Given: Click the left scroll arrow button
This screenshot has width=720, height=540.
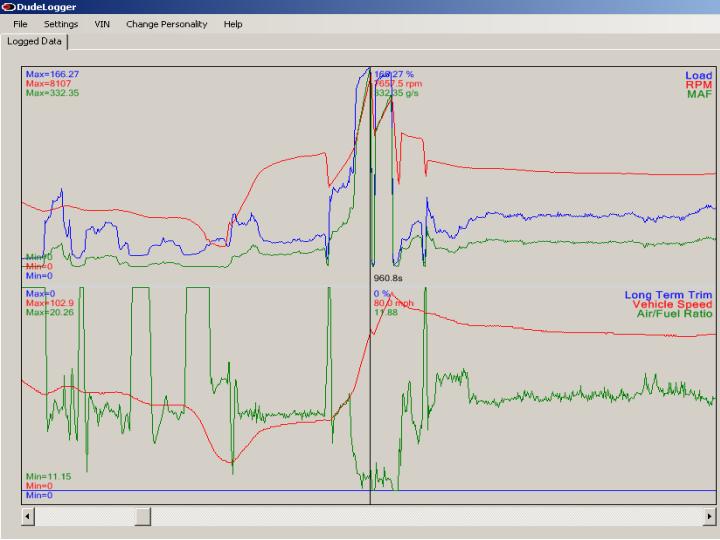Looking at the screenshot, I should [28, 517].
